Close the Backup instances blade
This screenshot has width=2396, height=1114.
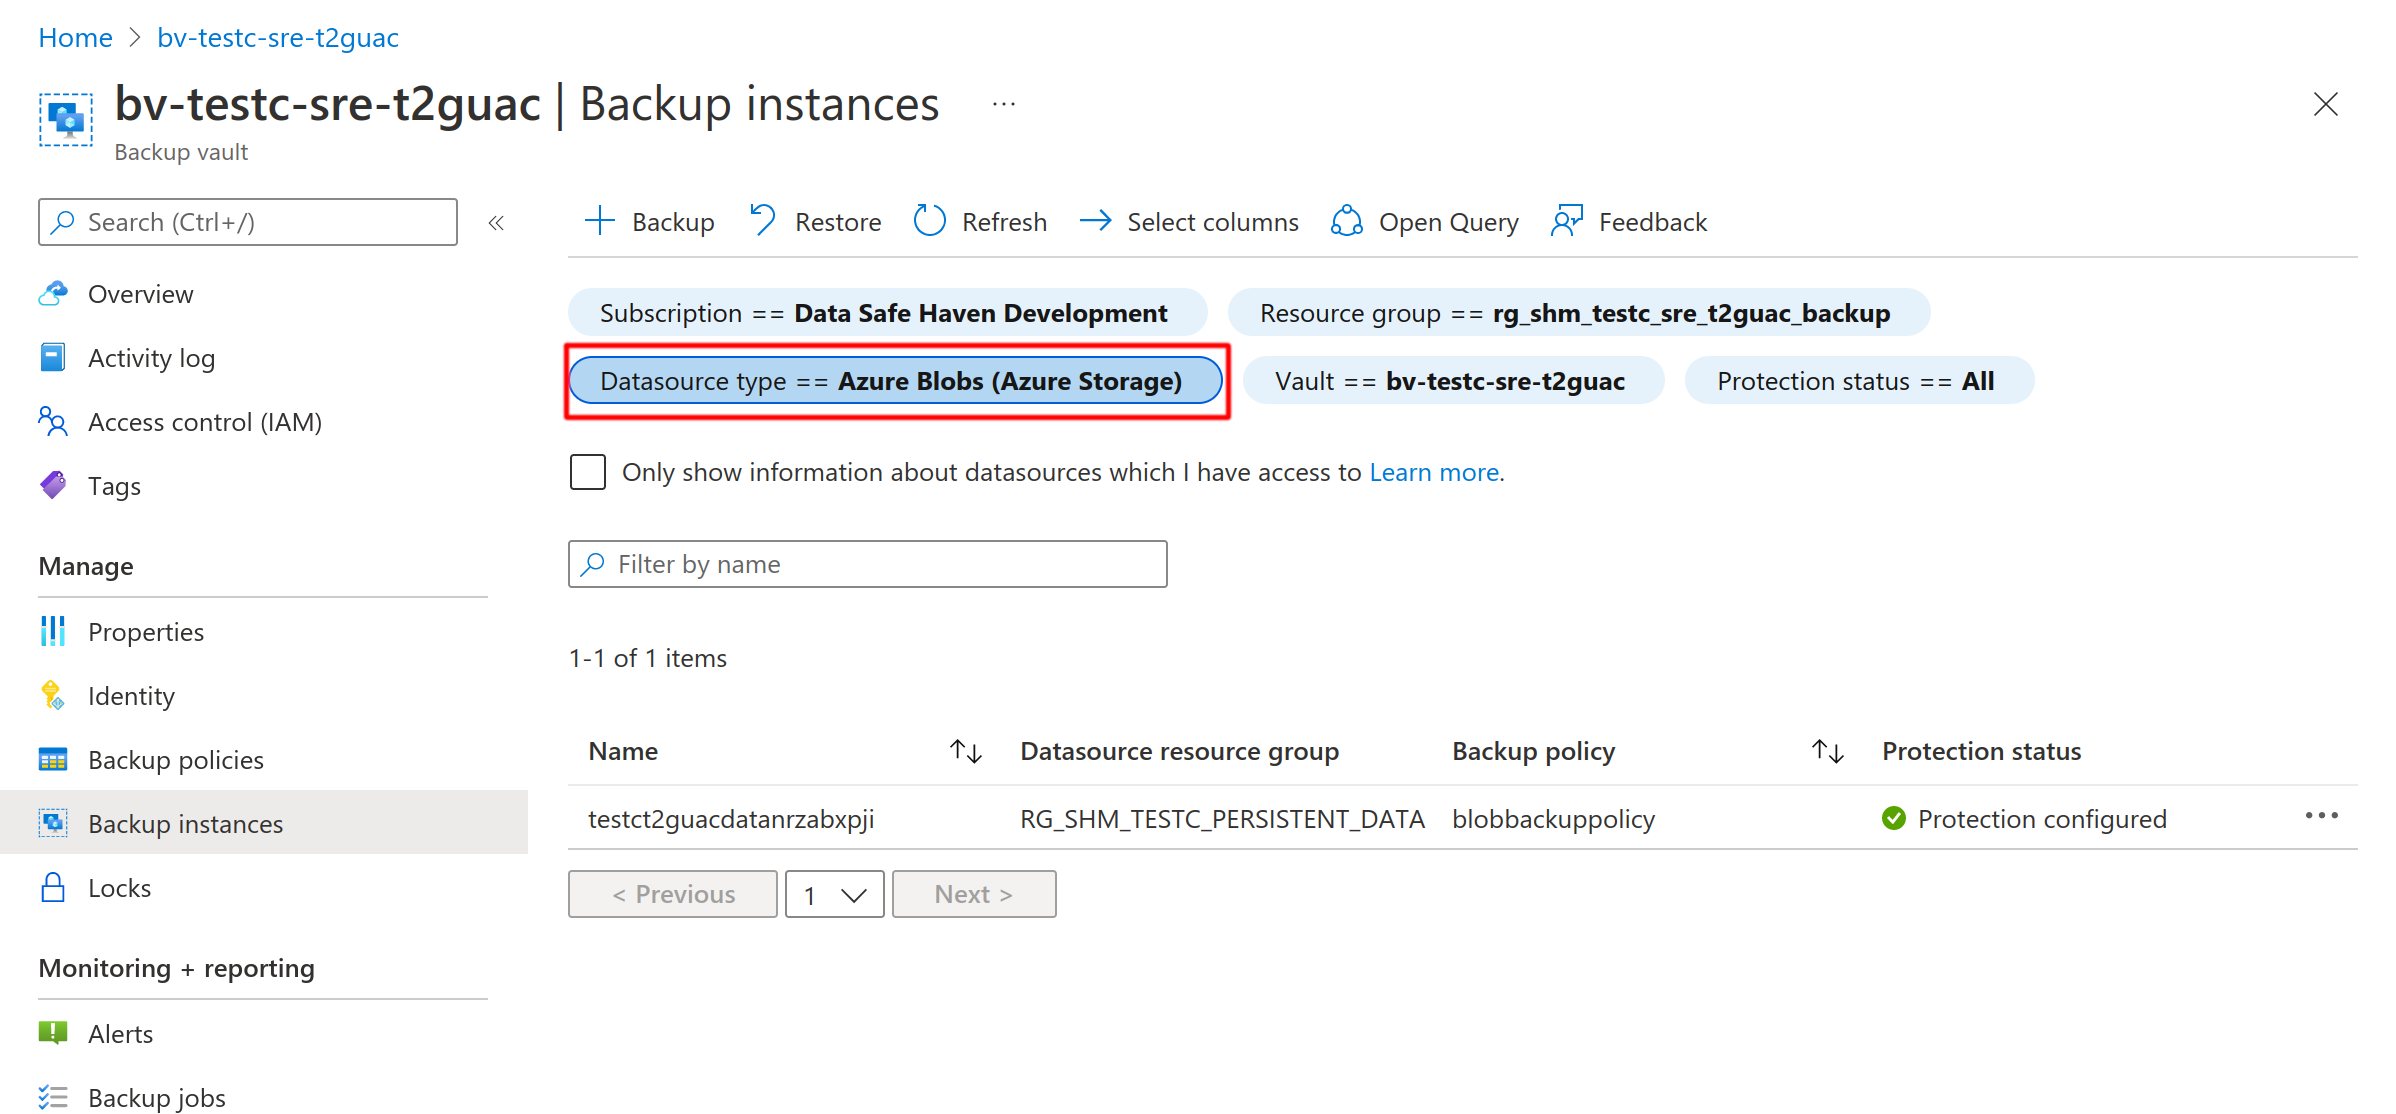[x=2326, y=104]
